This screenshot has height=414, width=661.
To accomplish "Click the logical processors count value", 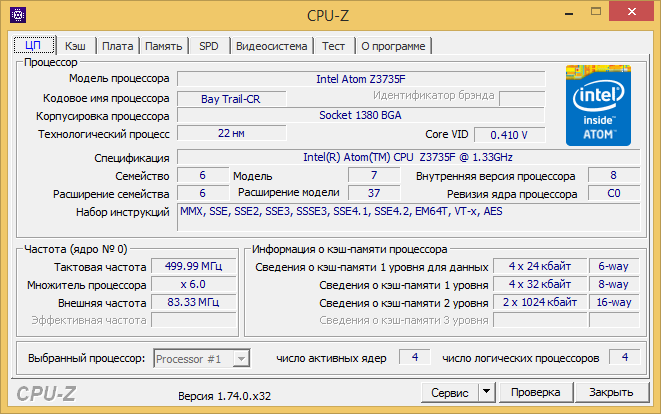I will click(x=625, y=357).
